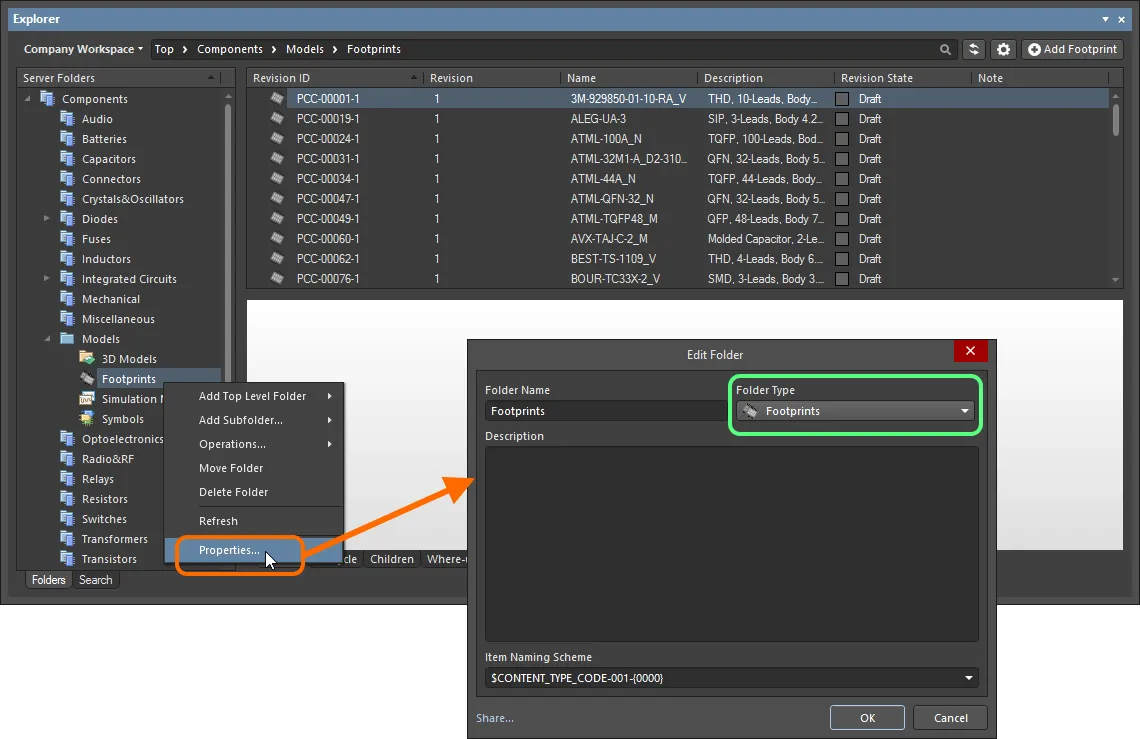The width and height of the screenshot is (1140, 739).
Task: Choose Properties... from the context menu
Action: (x=229, y=550)
